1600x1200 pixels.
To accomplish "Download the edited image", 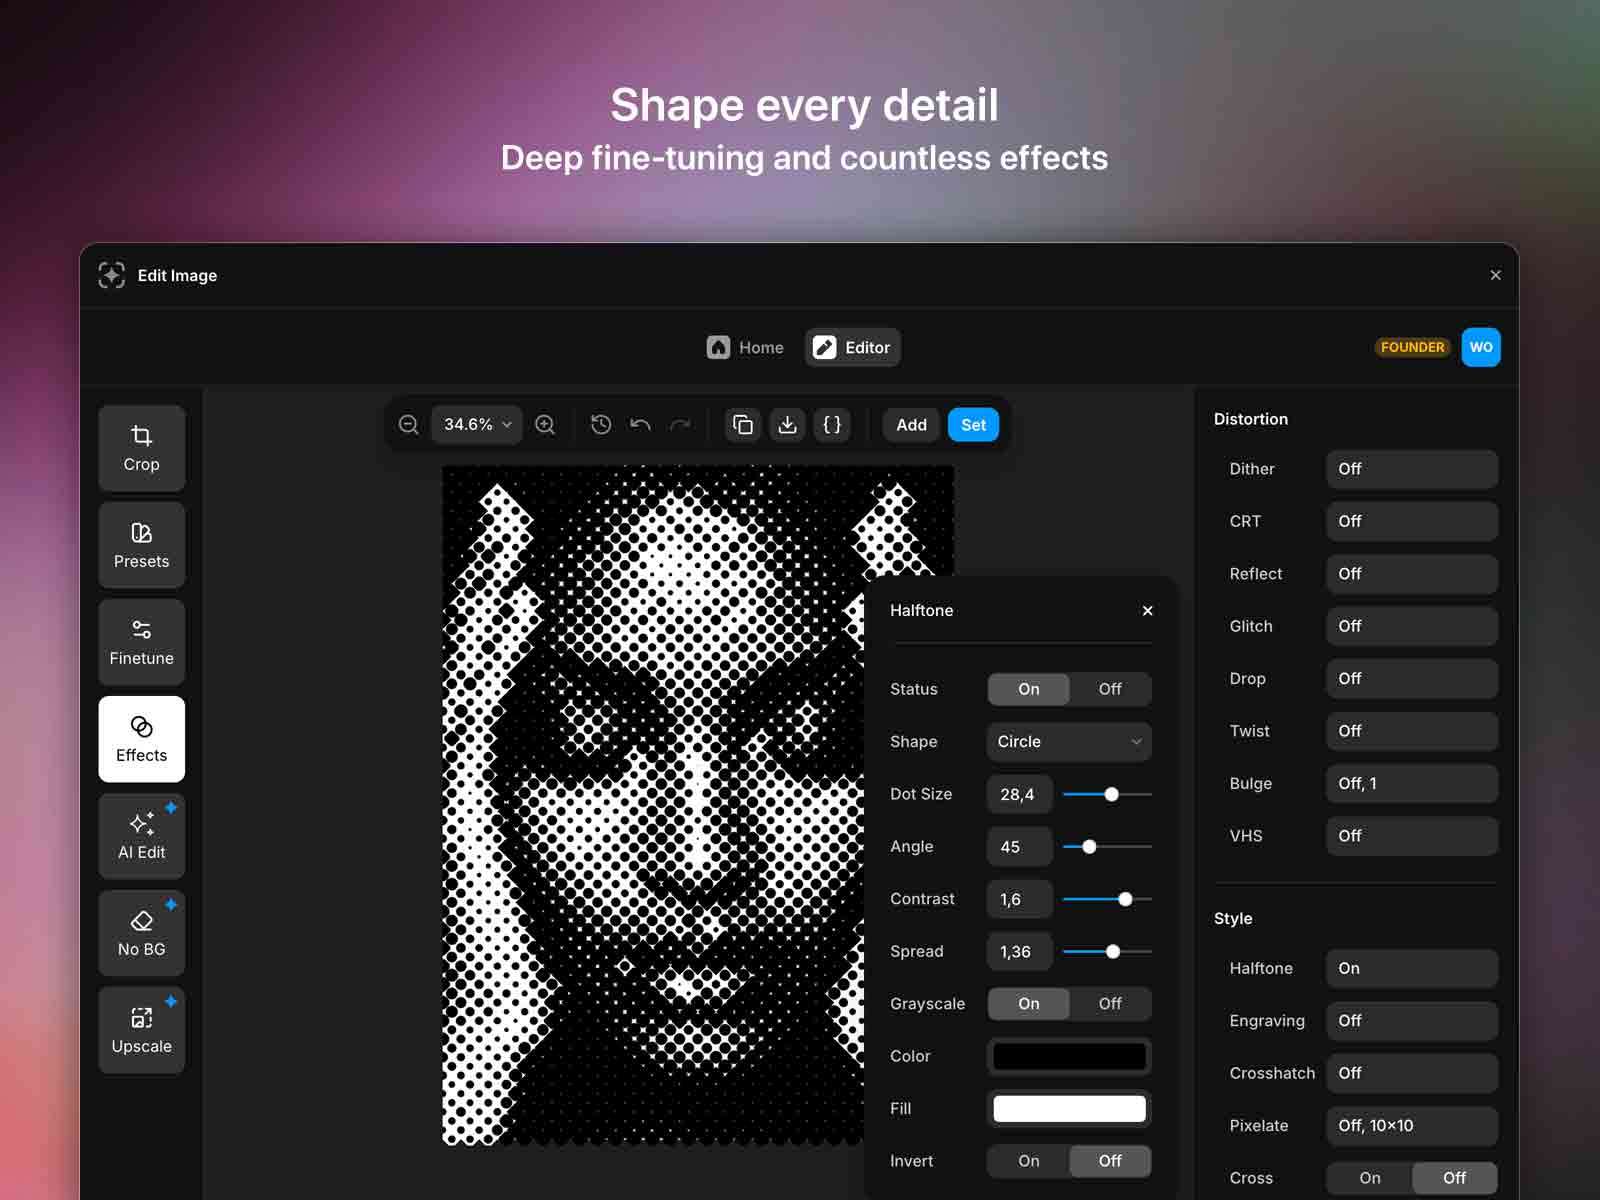I will [787, 424].
